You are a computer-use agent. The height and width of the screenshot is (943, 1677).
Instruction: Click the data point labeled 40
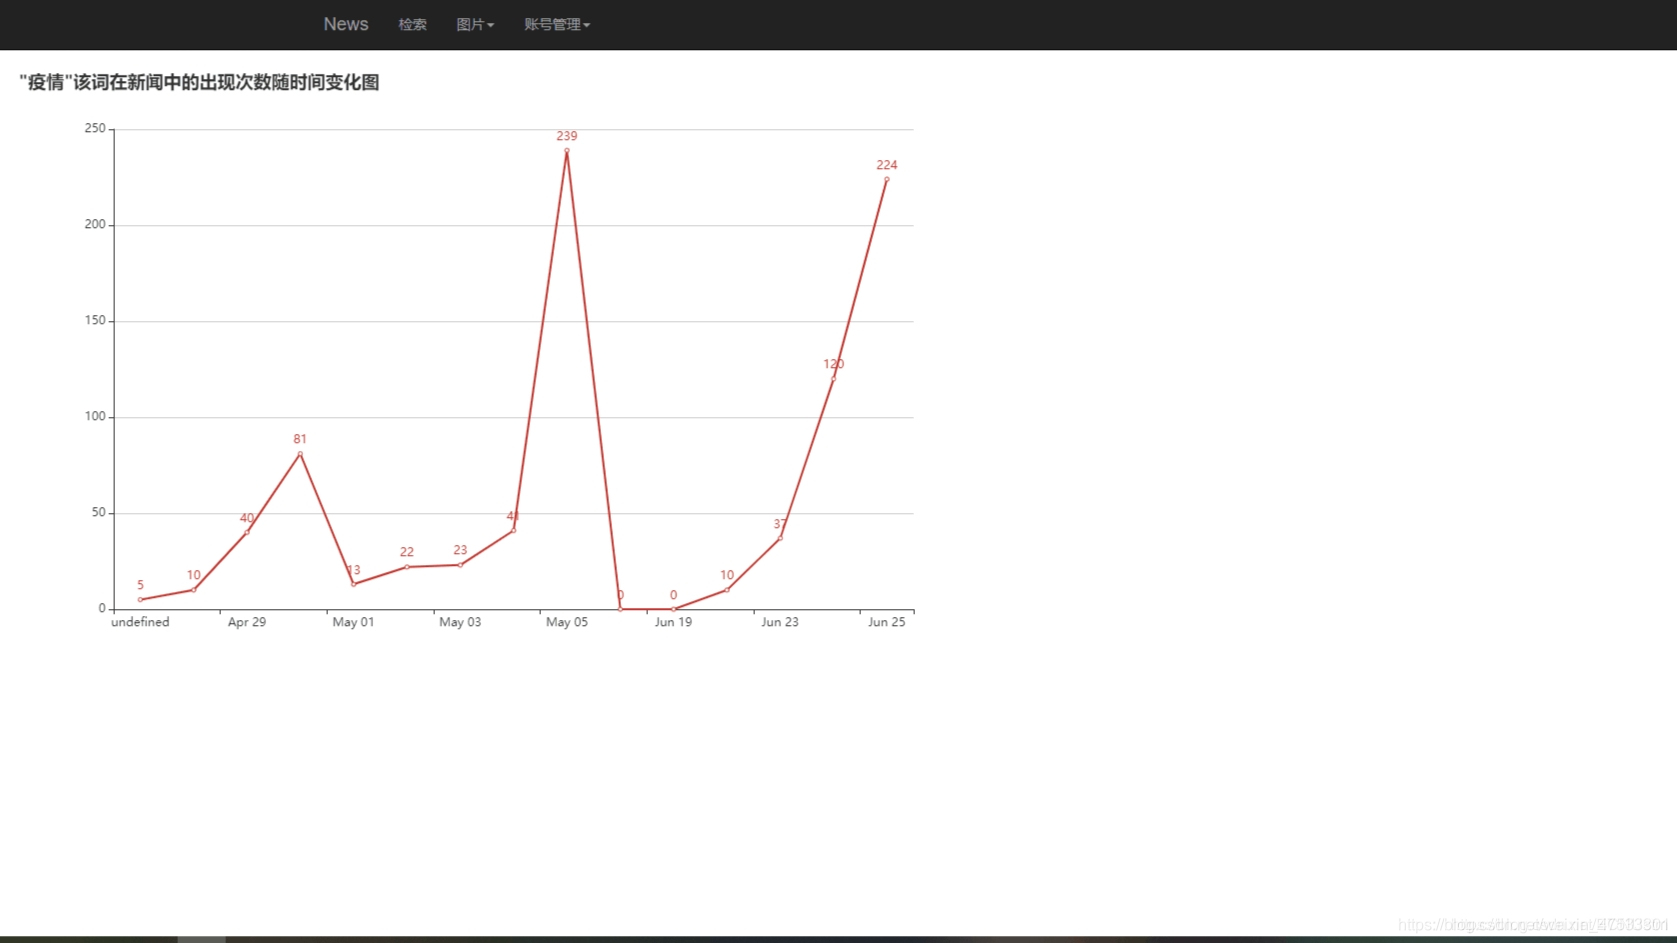[x=247, y=532]
